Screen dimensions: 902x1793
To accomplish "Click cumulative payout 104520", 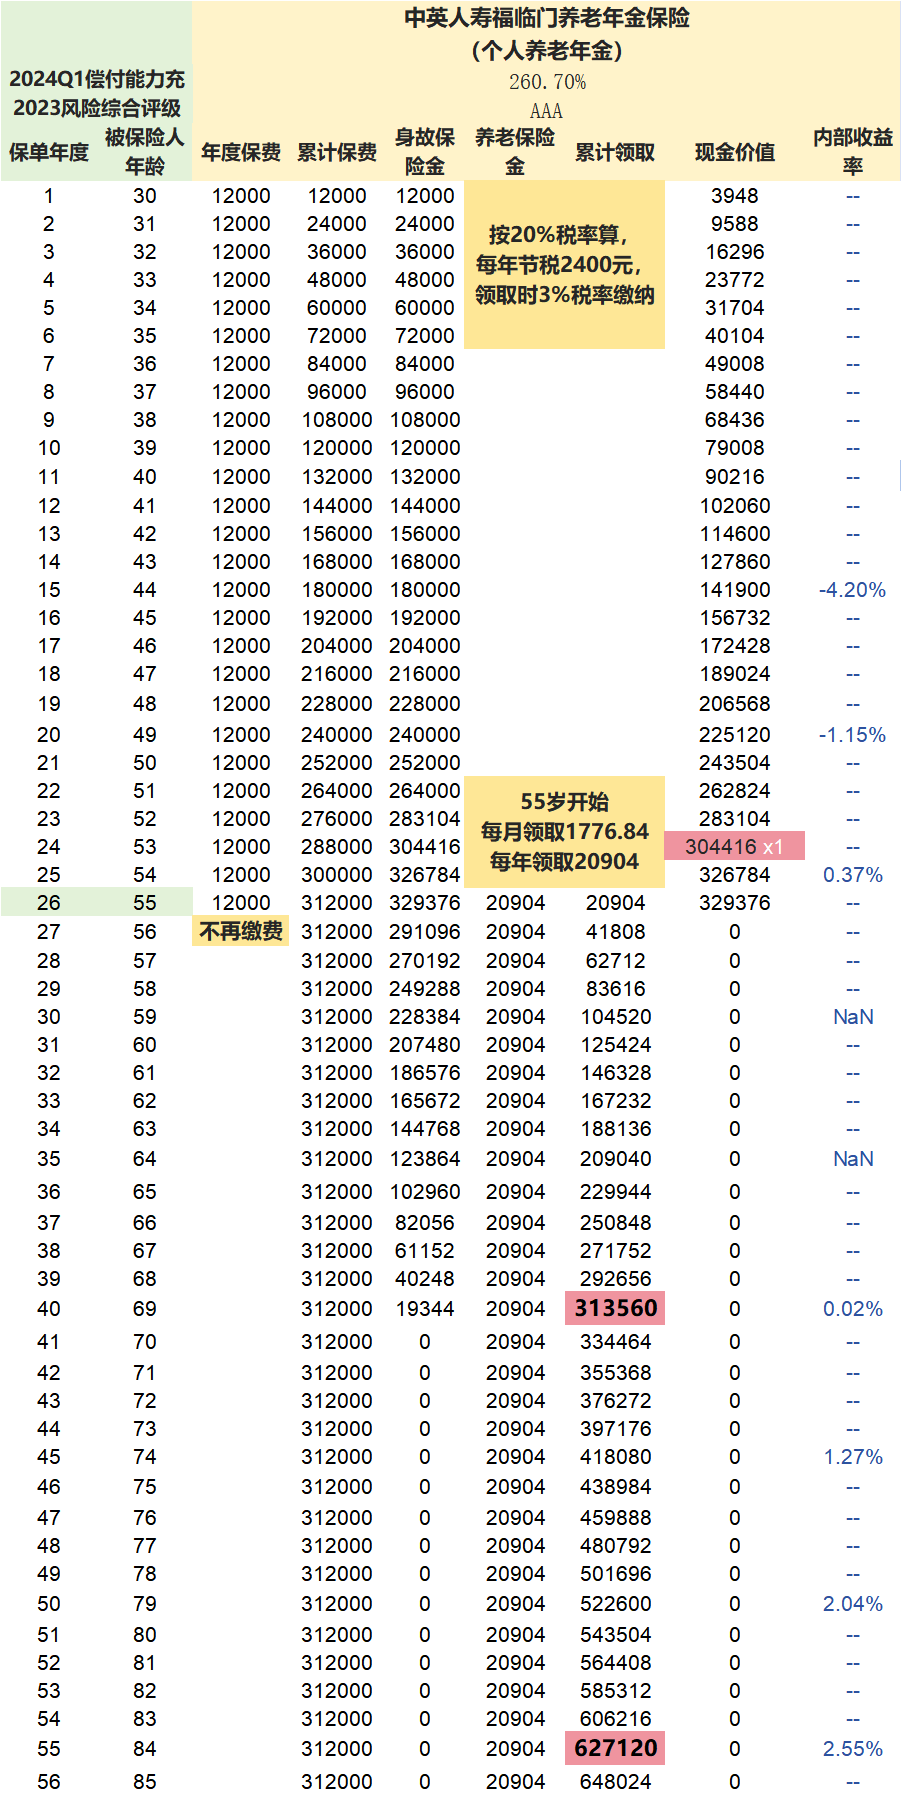I will [x=615, y=1017].
